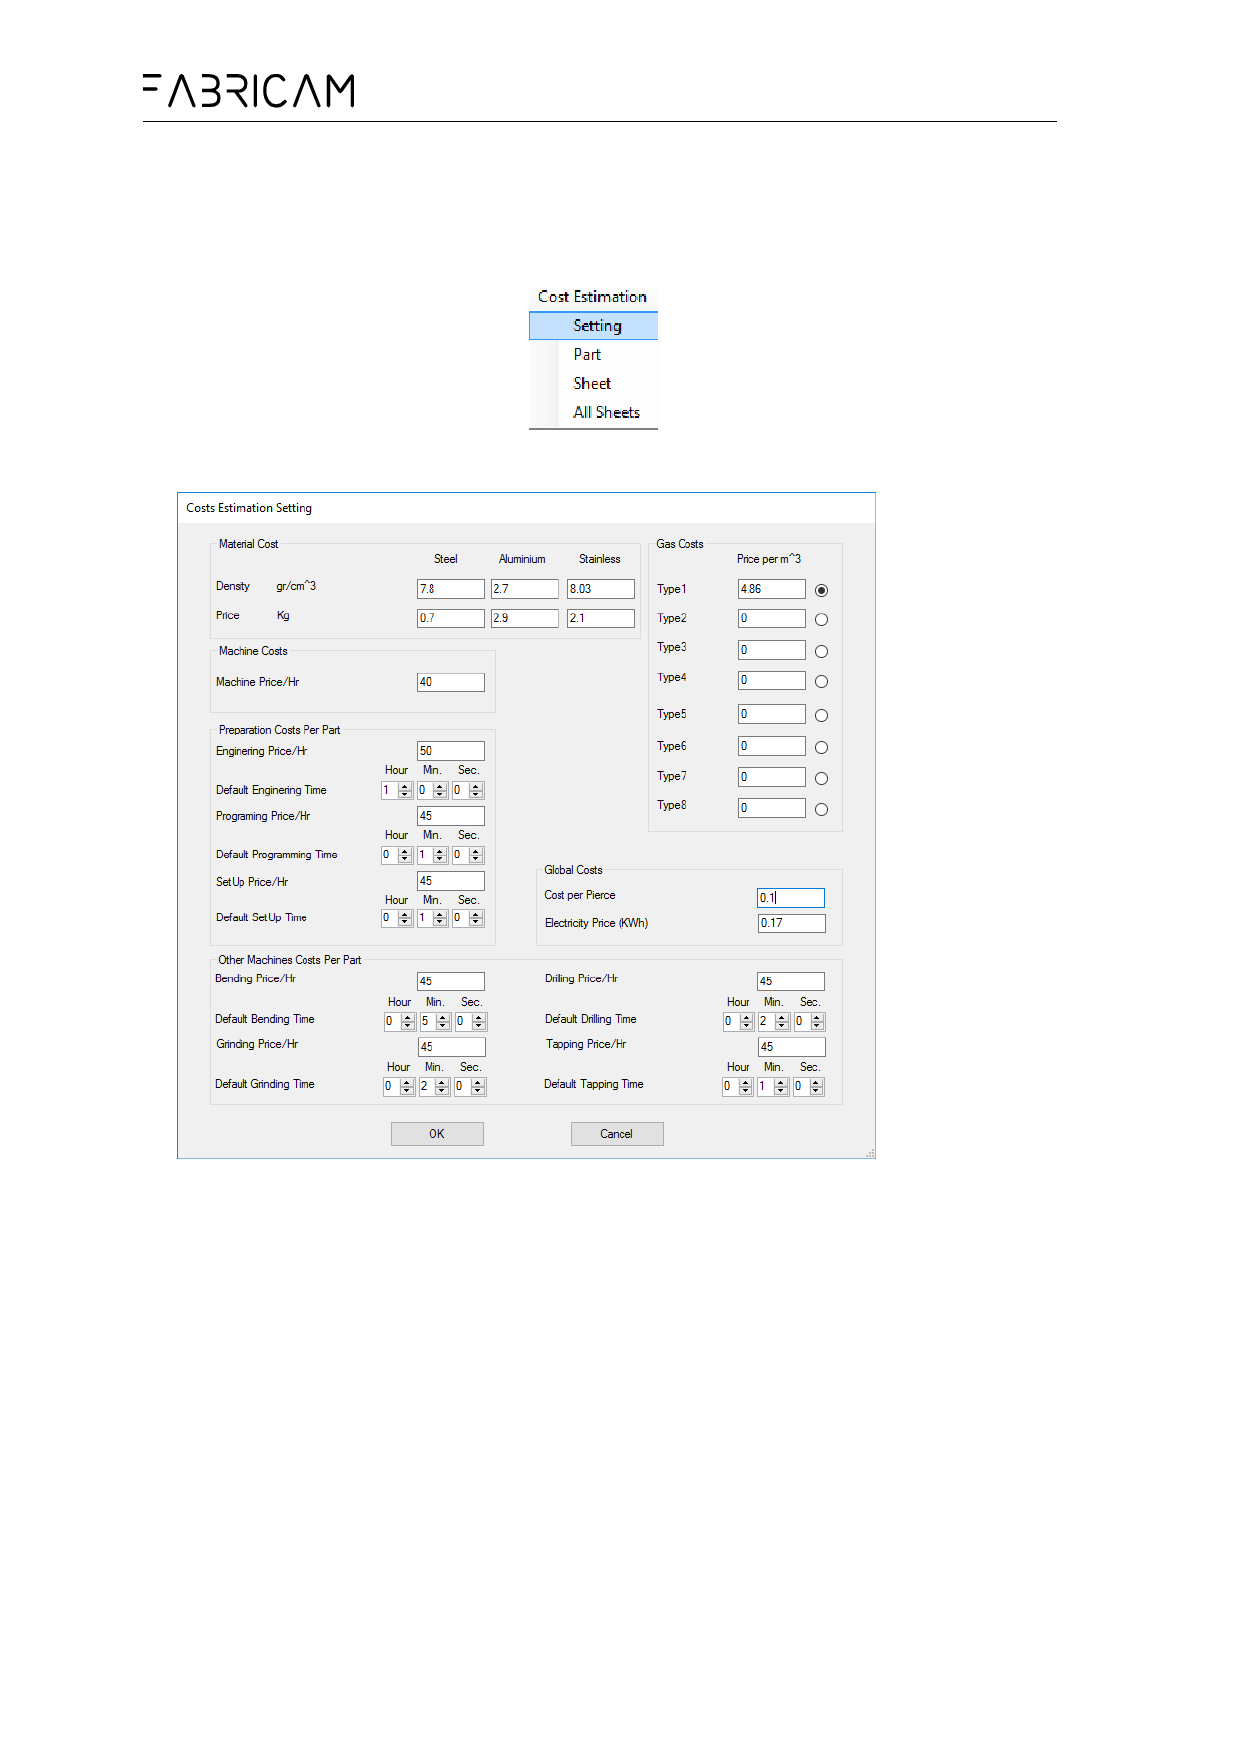
Task: Click the Type1 gas price field
Action: (771, 589)
